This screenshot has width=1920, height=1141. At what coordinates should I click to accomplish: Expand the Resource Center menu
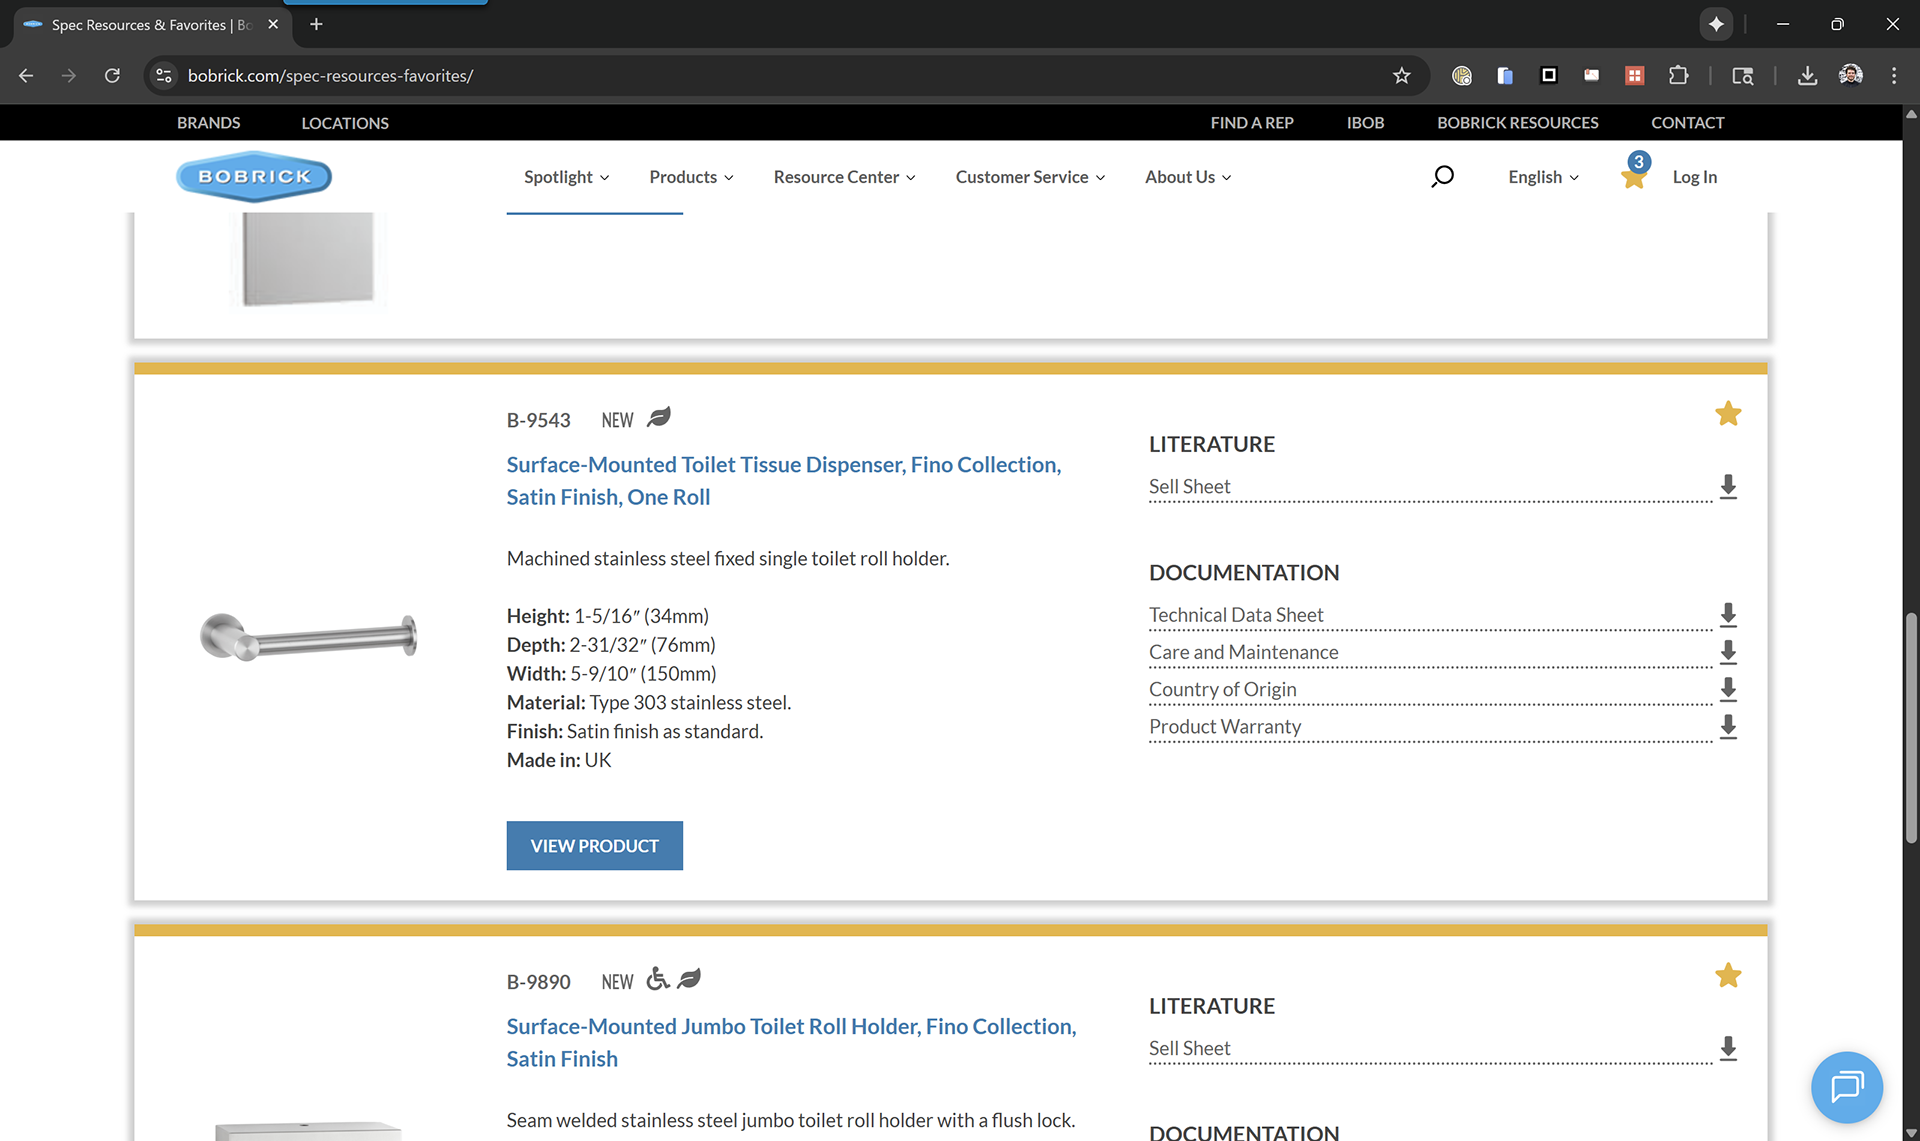point(844,177)
